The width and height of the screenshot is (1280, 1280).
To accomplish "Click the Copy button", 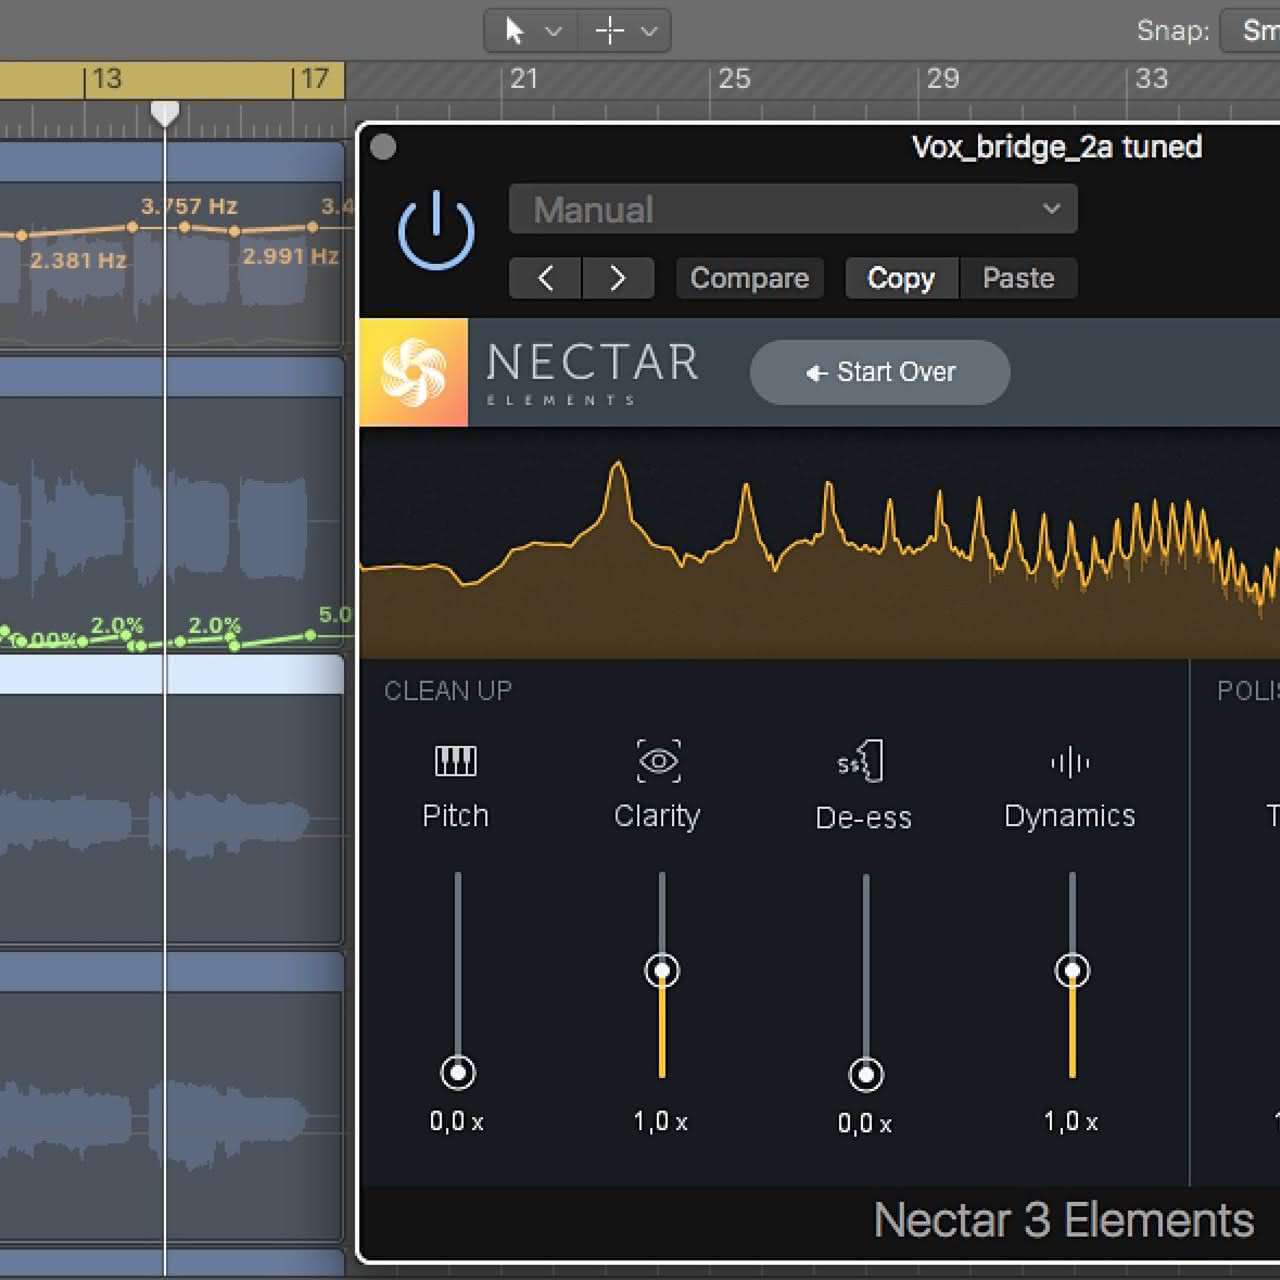I will point(901,278).
